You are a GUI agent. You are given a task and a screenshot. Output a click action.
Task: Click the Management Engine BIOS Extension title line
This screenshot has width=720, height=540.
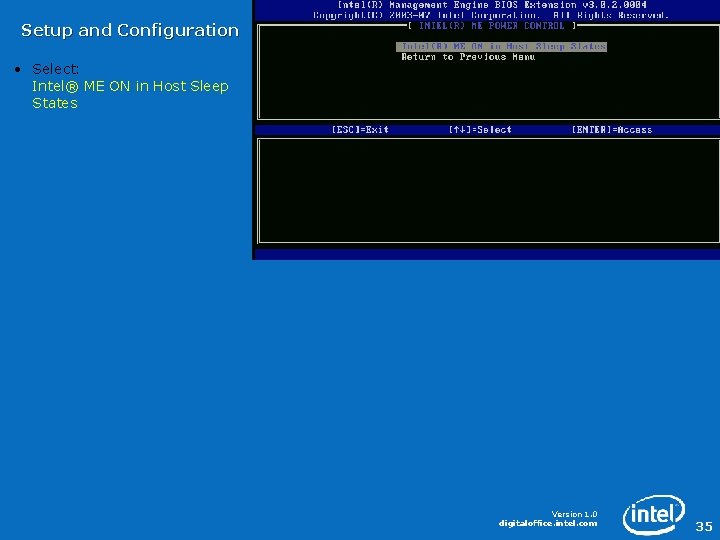click(x=492, y=5)
